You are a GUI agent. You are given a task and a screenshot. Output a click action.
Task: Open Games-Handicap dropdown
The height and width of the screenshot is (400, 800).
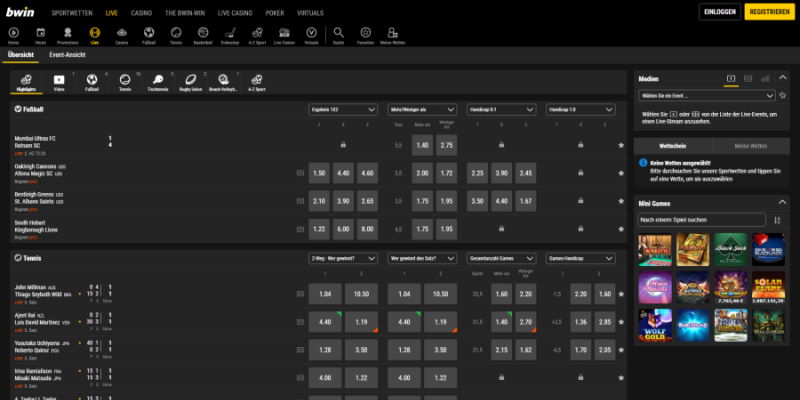point(581,259)
